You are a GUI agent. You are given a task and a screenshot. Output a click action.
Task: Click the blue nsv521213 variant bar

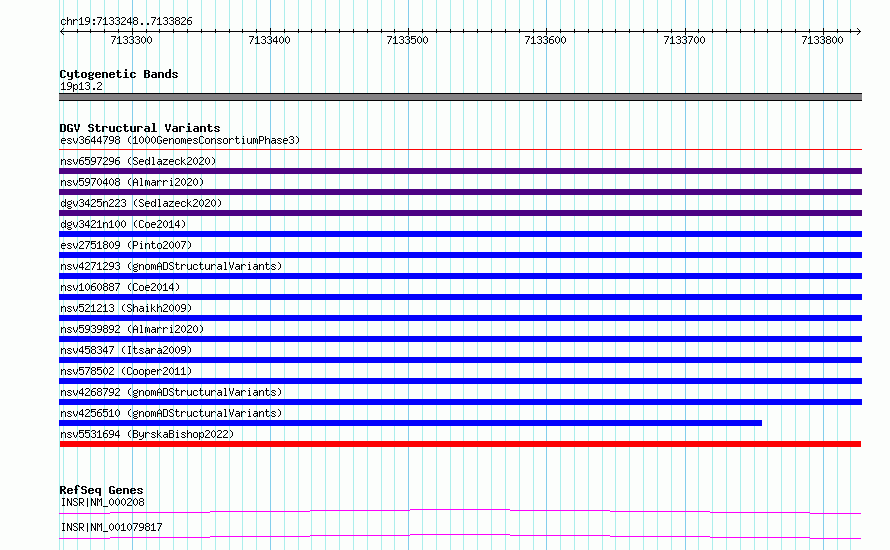[x=460, y=318]
